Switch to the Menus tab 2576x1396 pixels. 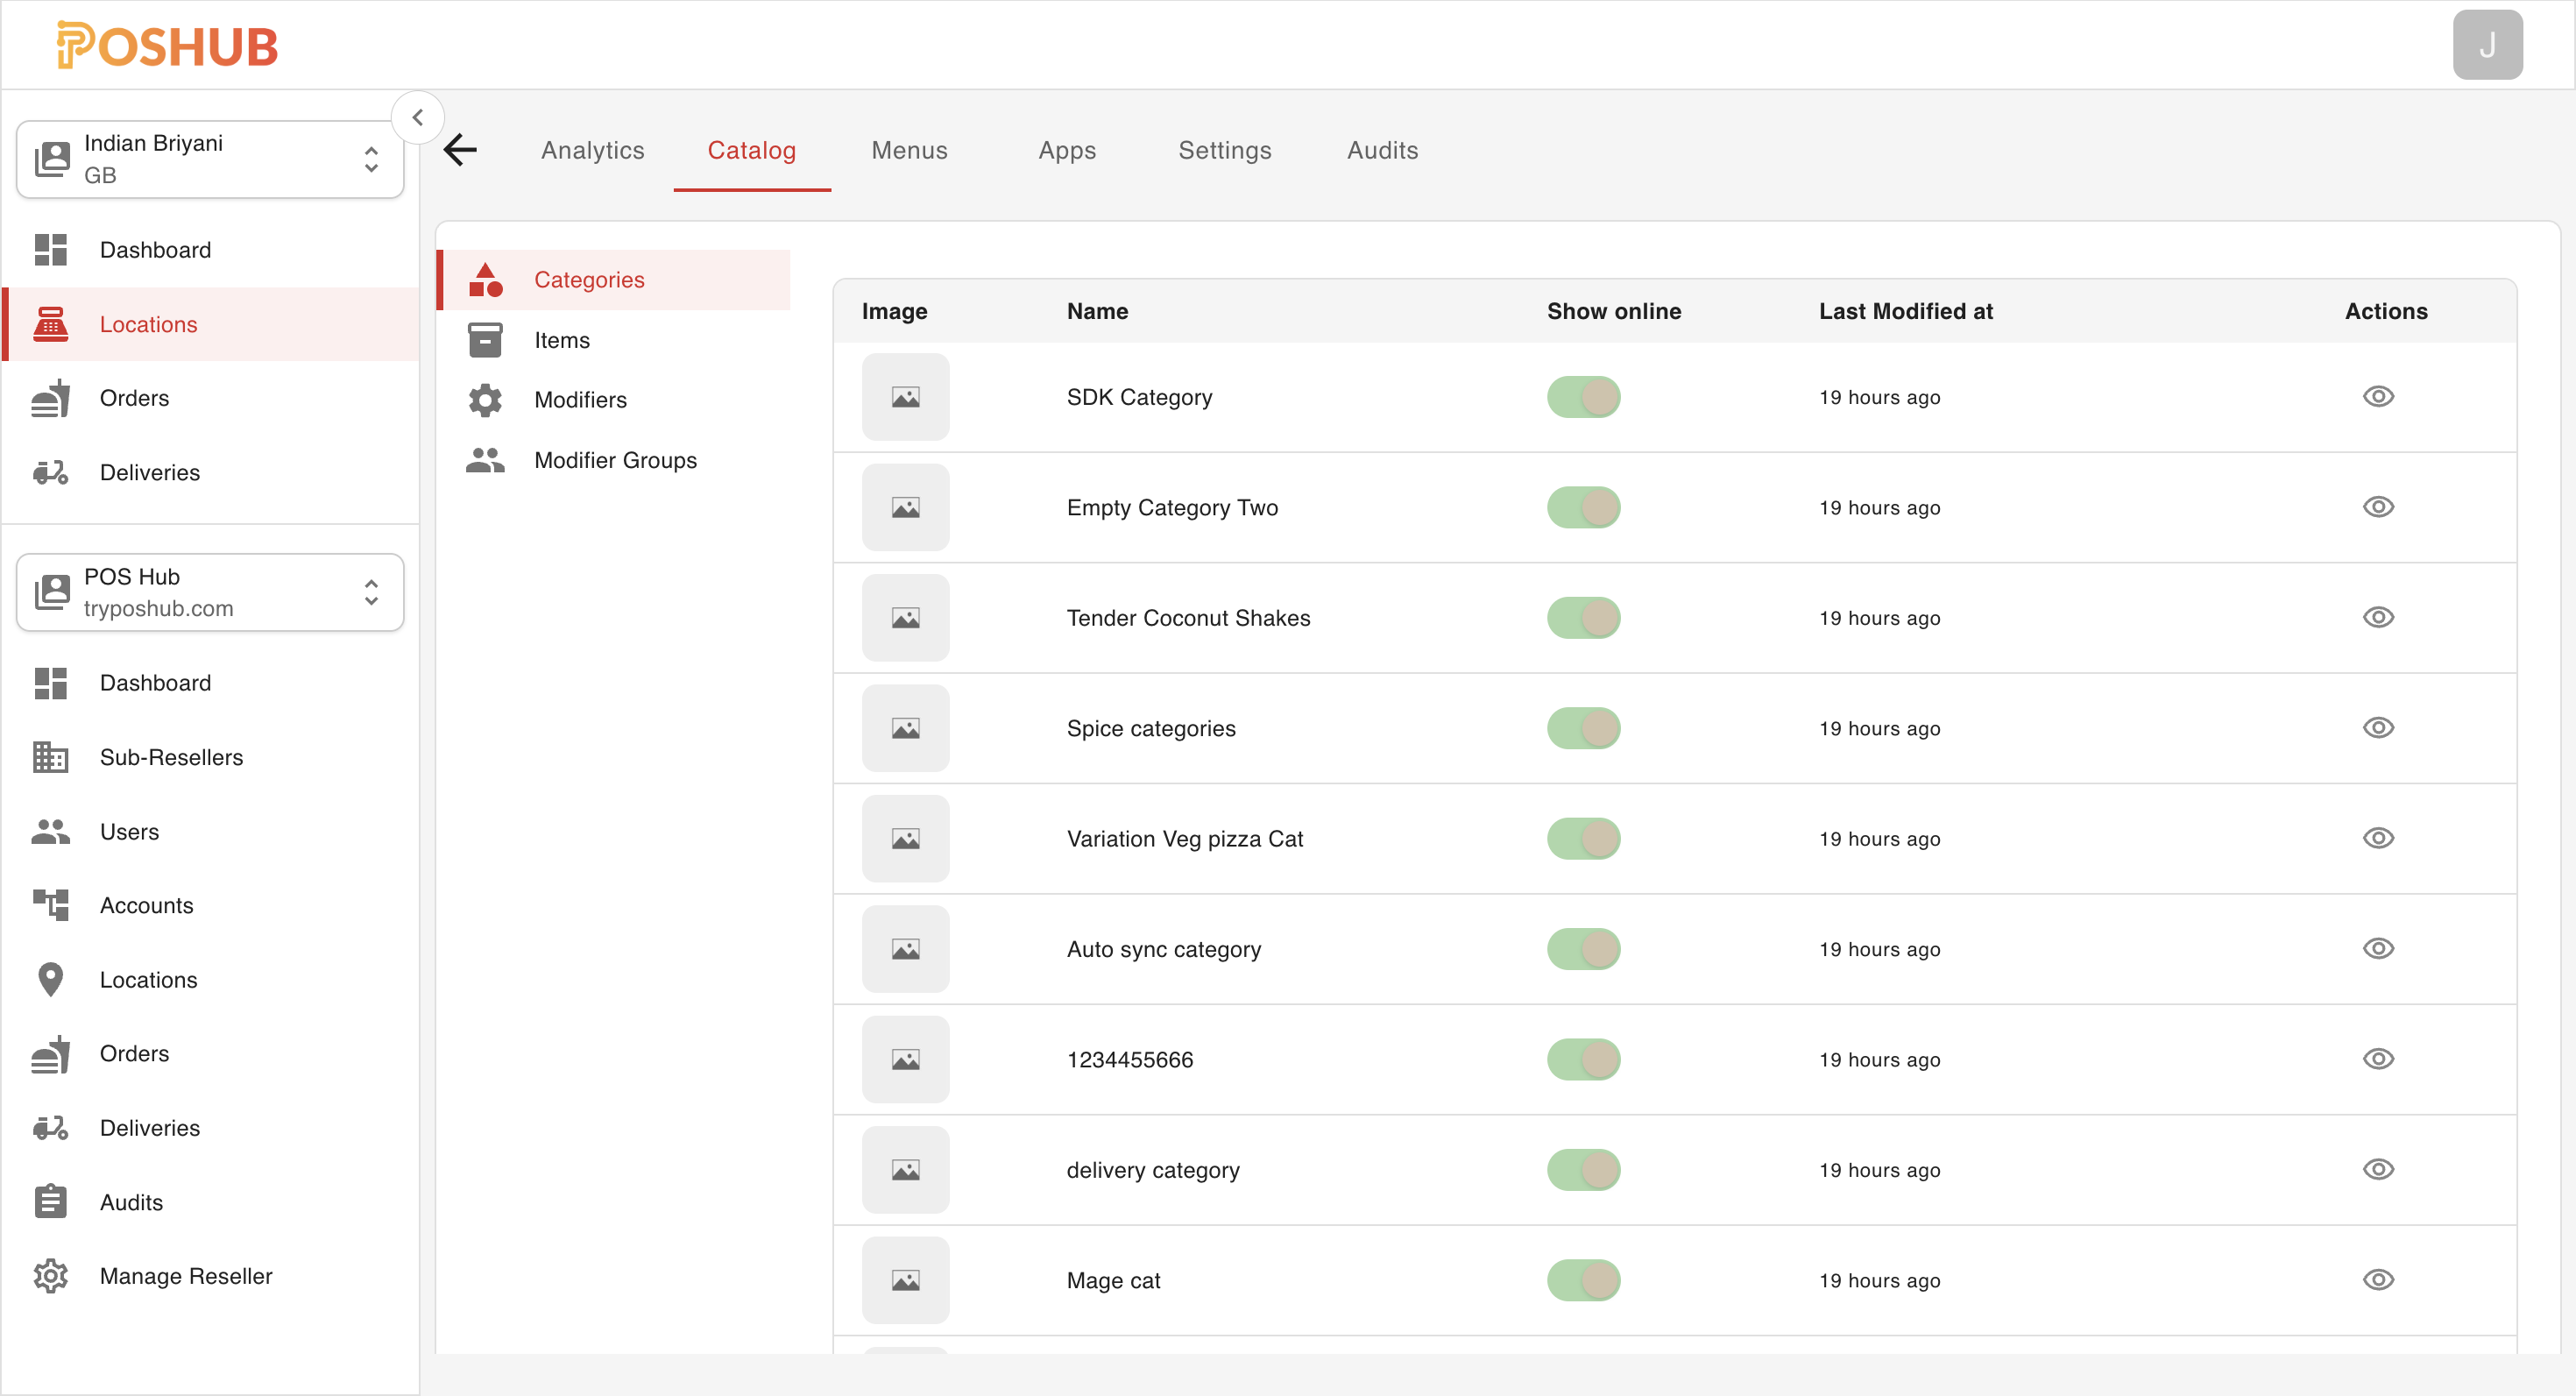pos(909,150)
